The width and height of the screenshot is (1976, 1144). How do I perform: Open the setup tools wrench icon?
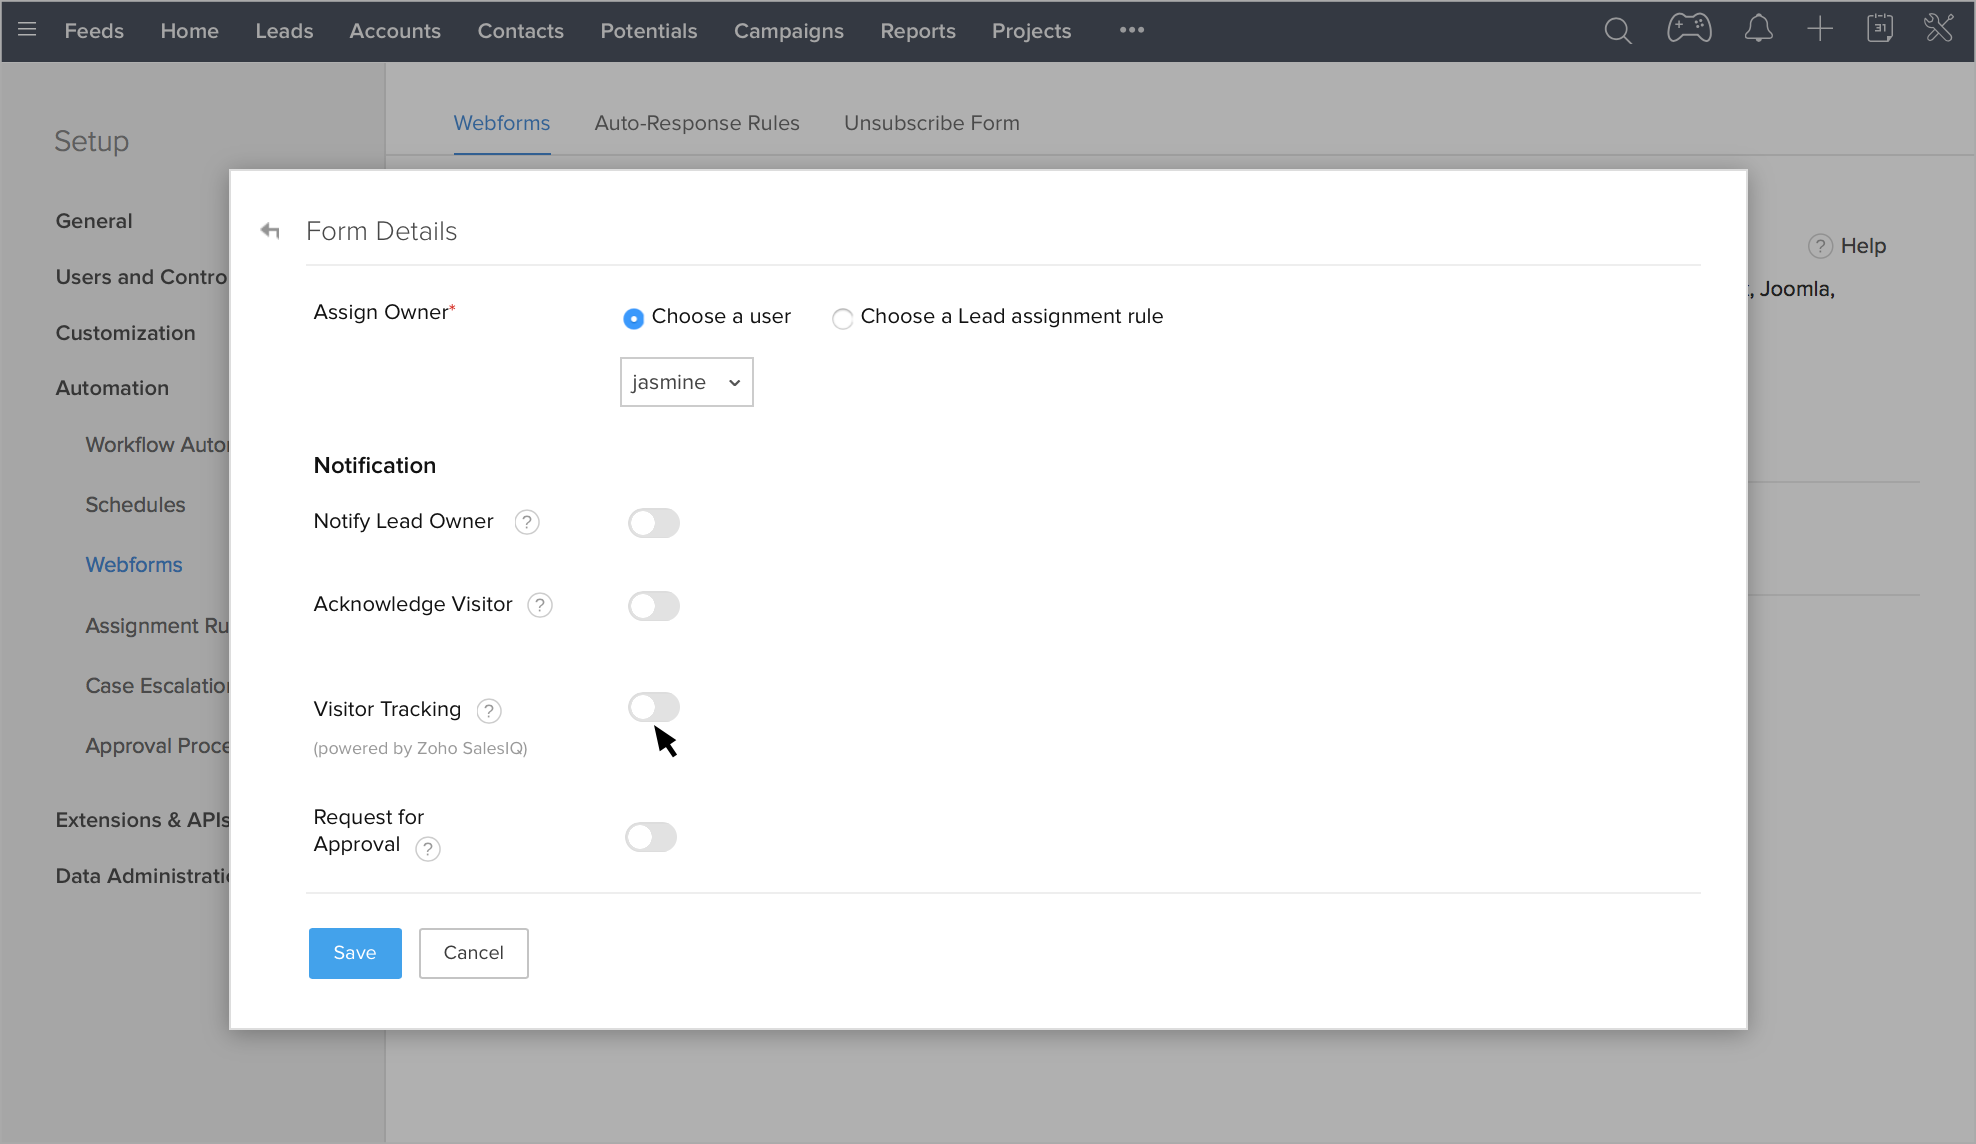pos(1939,29)
